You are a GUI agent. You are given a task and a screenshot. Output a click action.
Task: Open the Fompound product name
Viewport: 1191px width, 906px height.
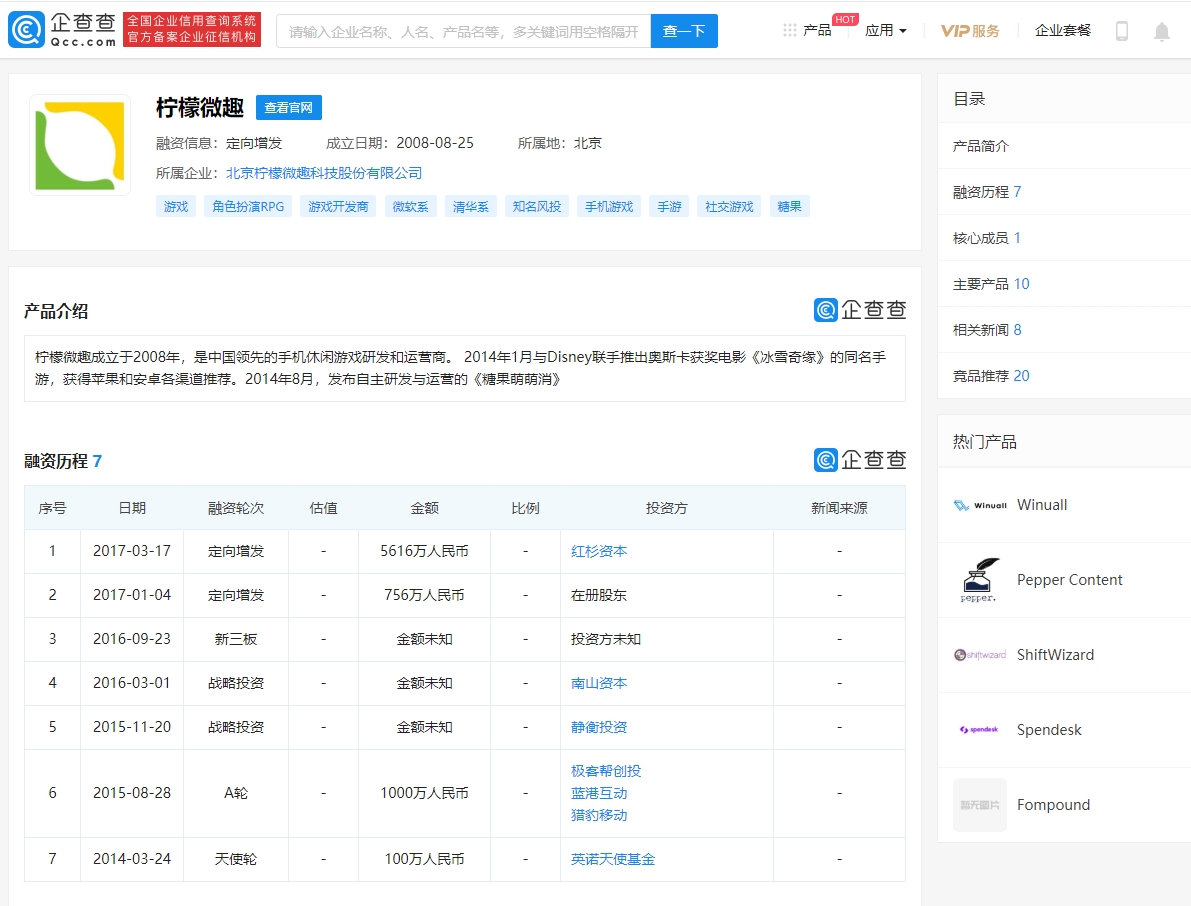(x=1054, y=805)
